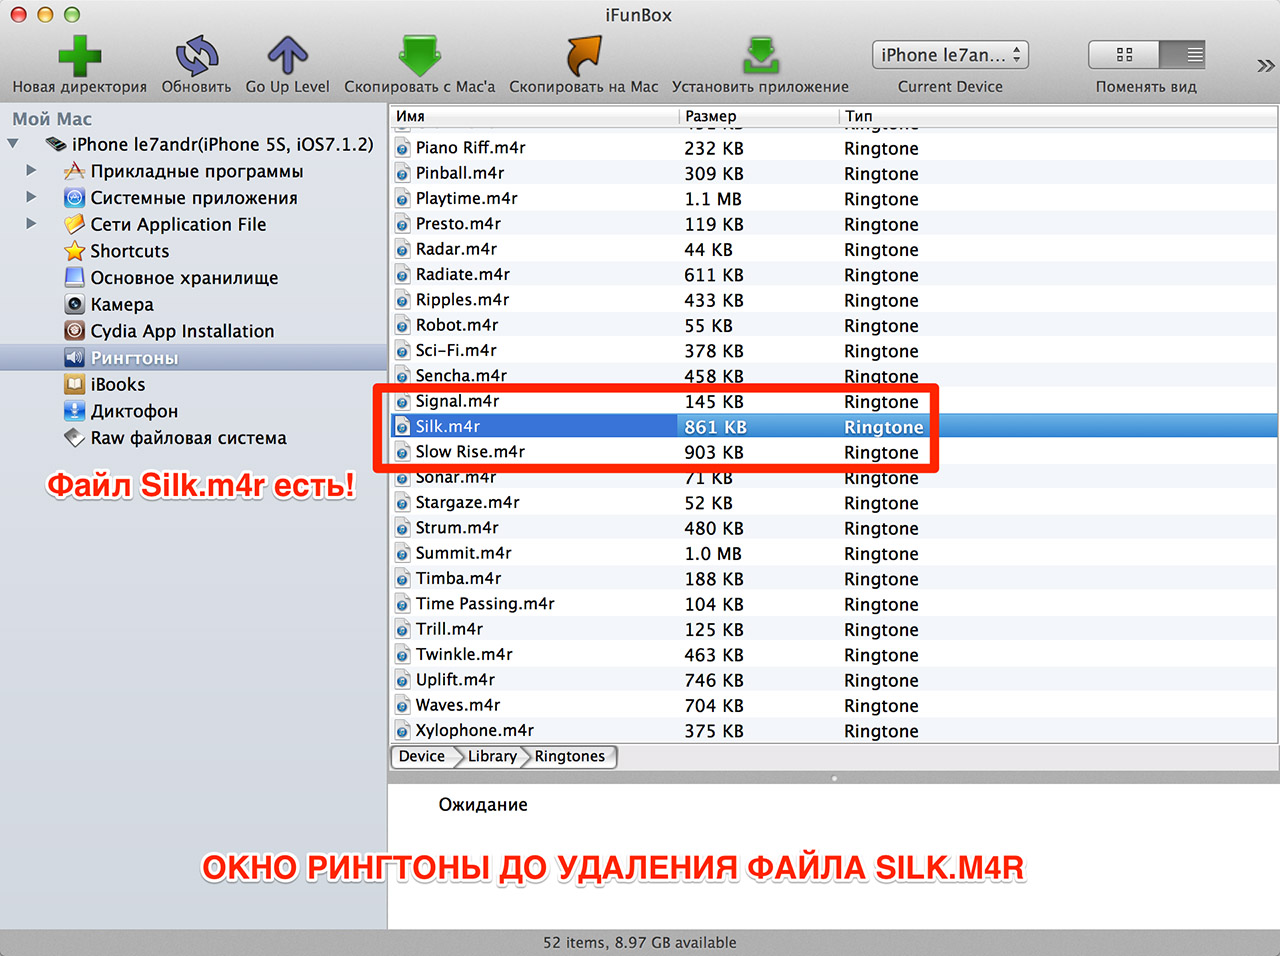Collapse the iPhone le7andr device tree
Image resolution: width=1280 pixels, height=956 pixels.
click(x=13, y=144)
